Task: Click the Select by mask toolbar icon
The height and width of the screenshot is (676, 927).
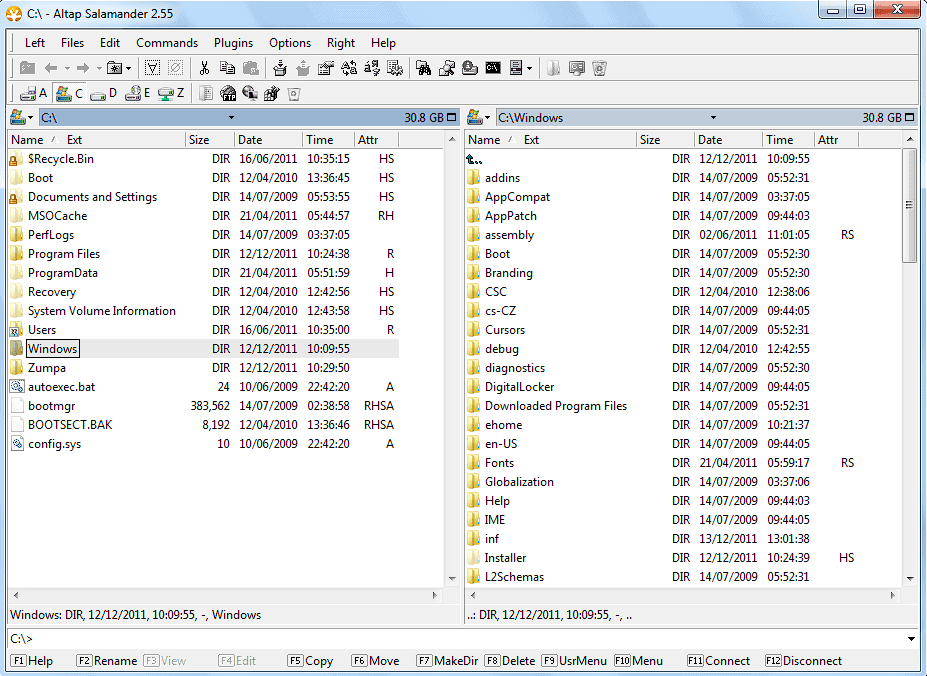Action: point(152,68)
